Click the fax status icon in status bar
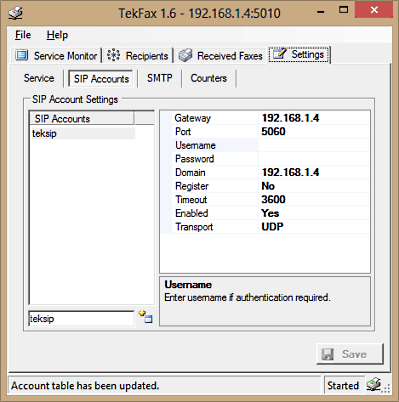 pos(374,385)
